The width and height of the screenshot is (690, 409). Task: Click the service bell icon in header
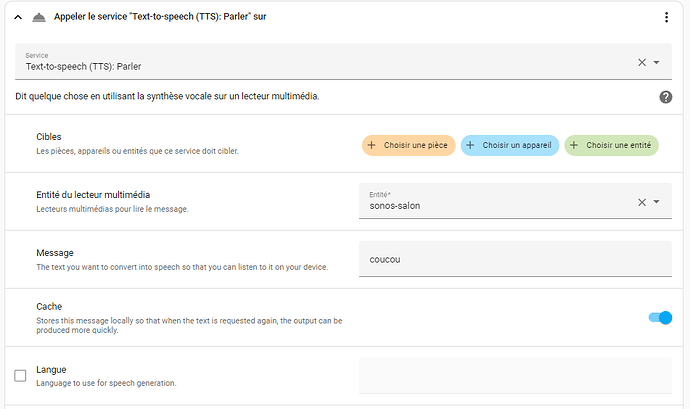coord(39,17)
